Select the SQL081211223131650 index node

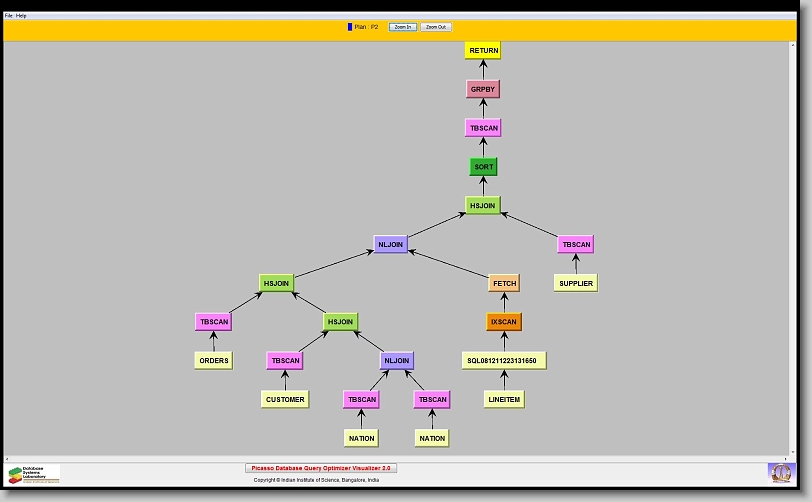pos(504,360)
